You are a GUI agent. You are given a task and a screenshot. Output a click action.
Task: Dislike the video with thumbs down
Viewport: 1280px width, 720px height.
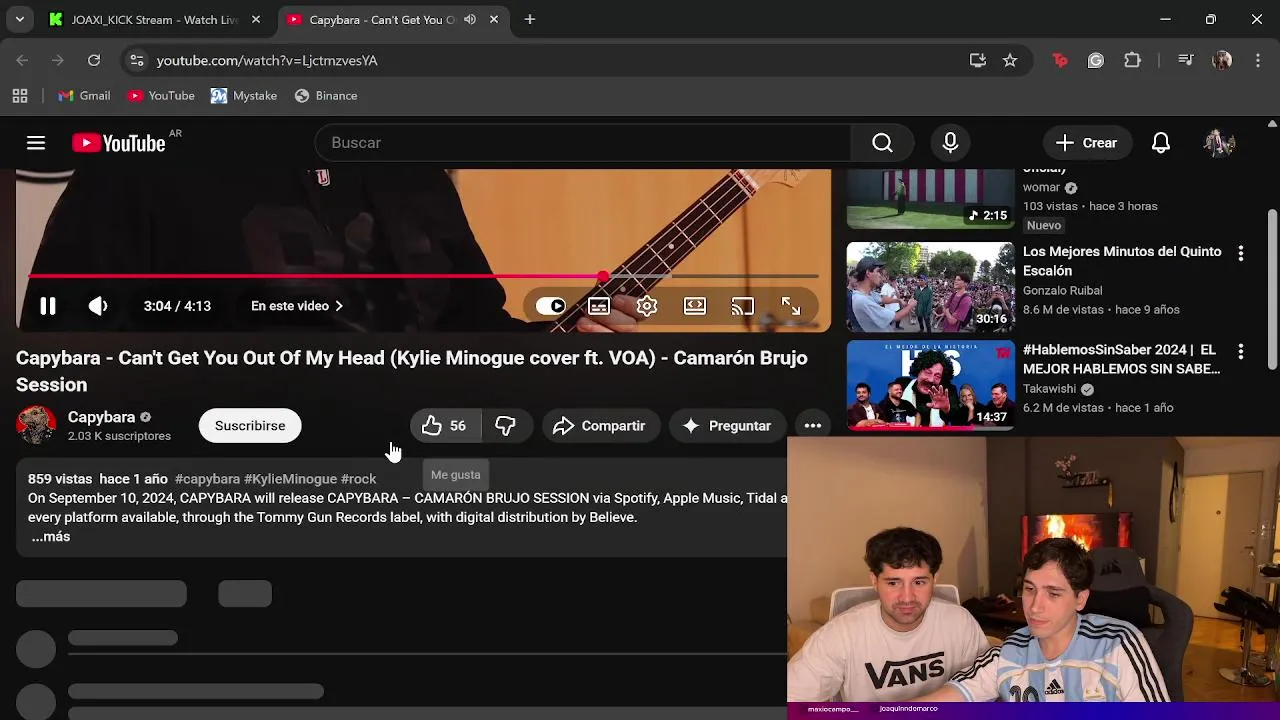(x=506, y=426)
